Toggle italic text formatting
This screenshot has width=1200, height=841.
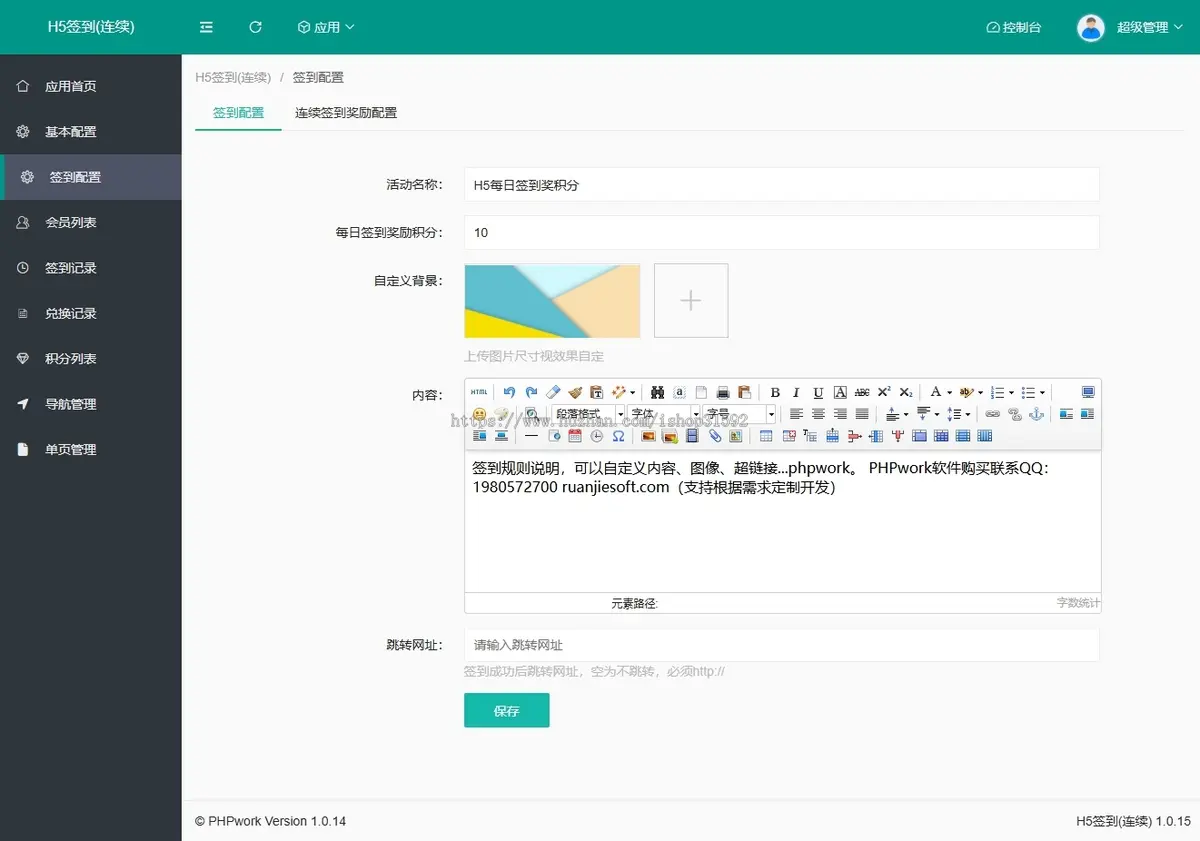[x=796, y=393]
